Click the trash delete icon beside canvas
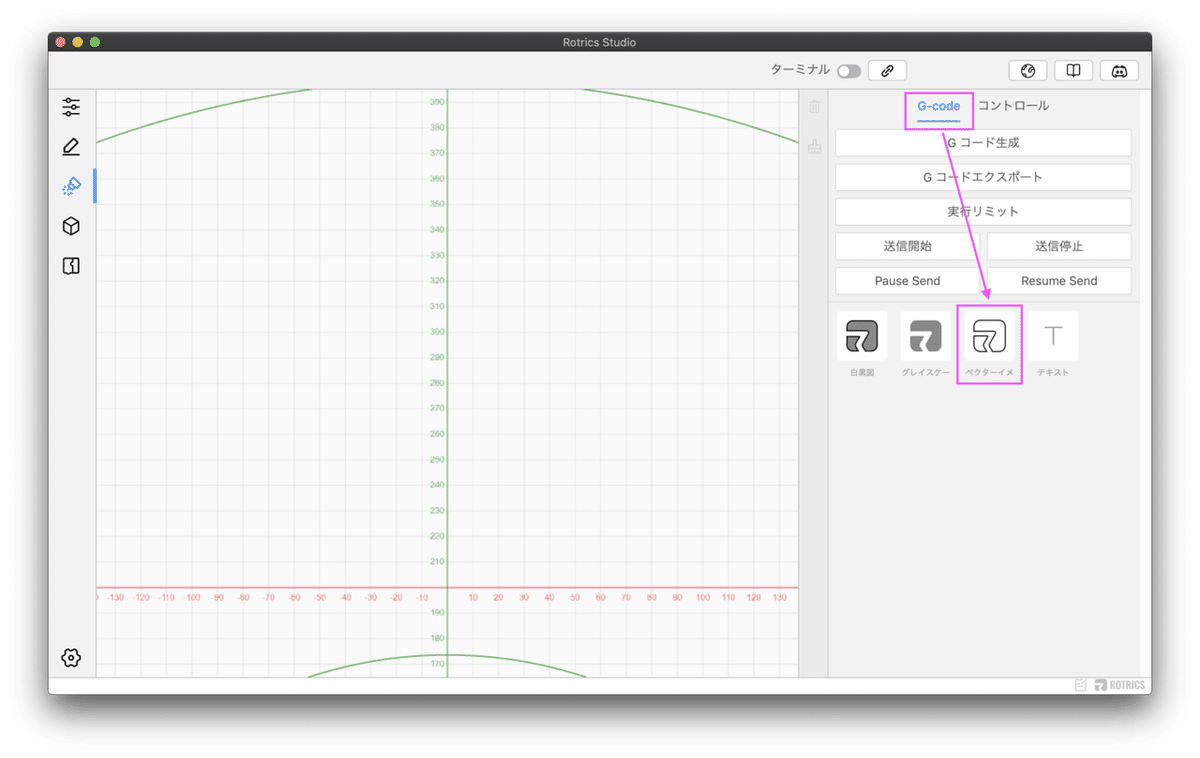 point(814,106)
